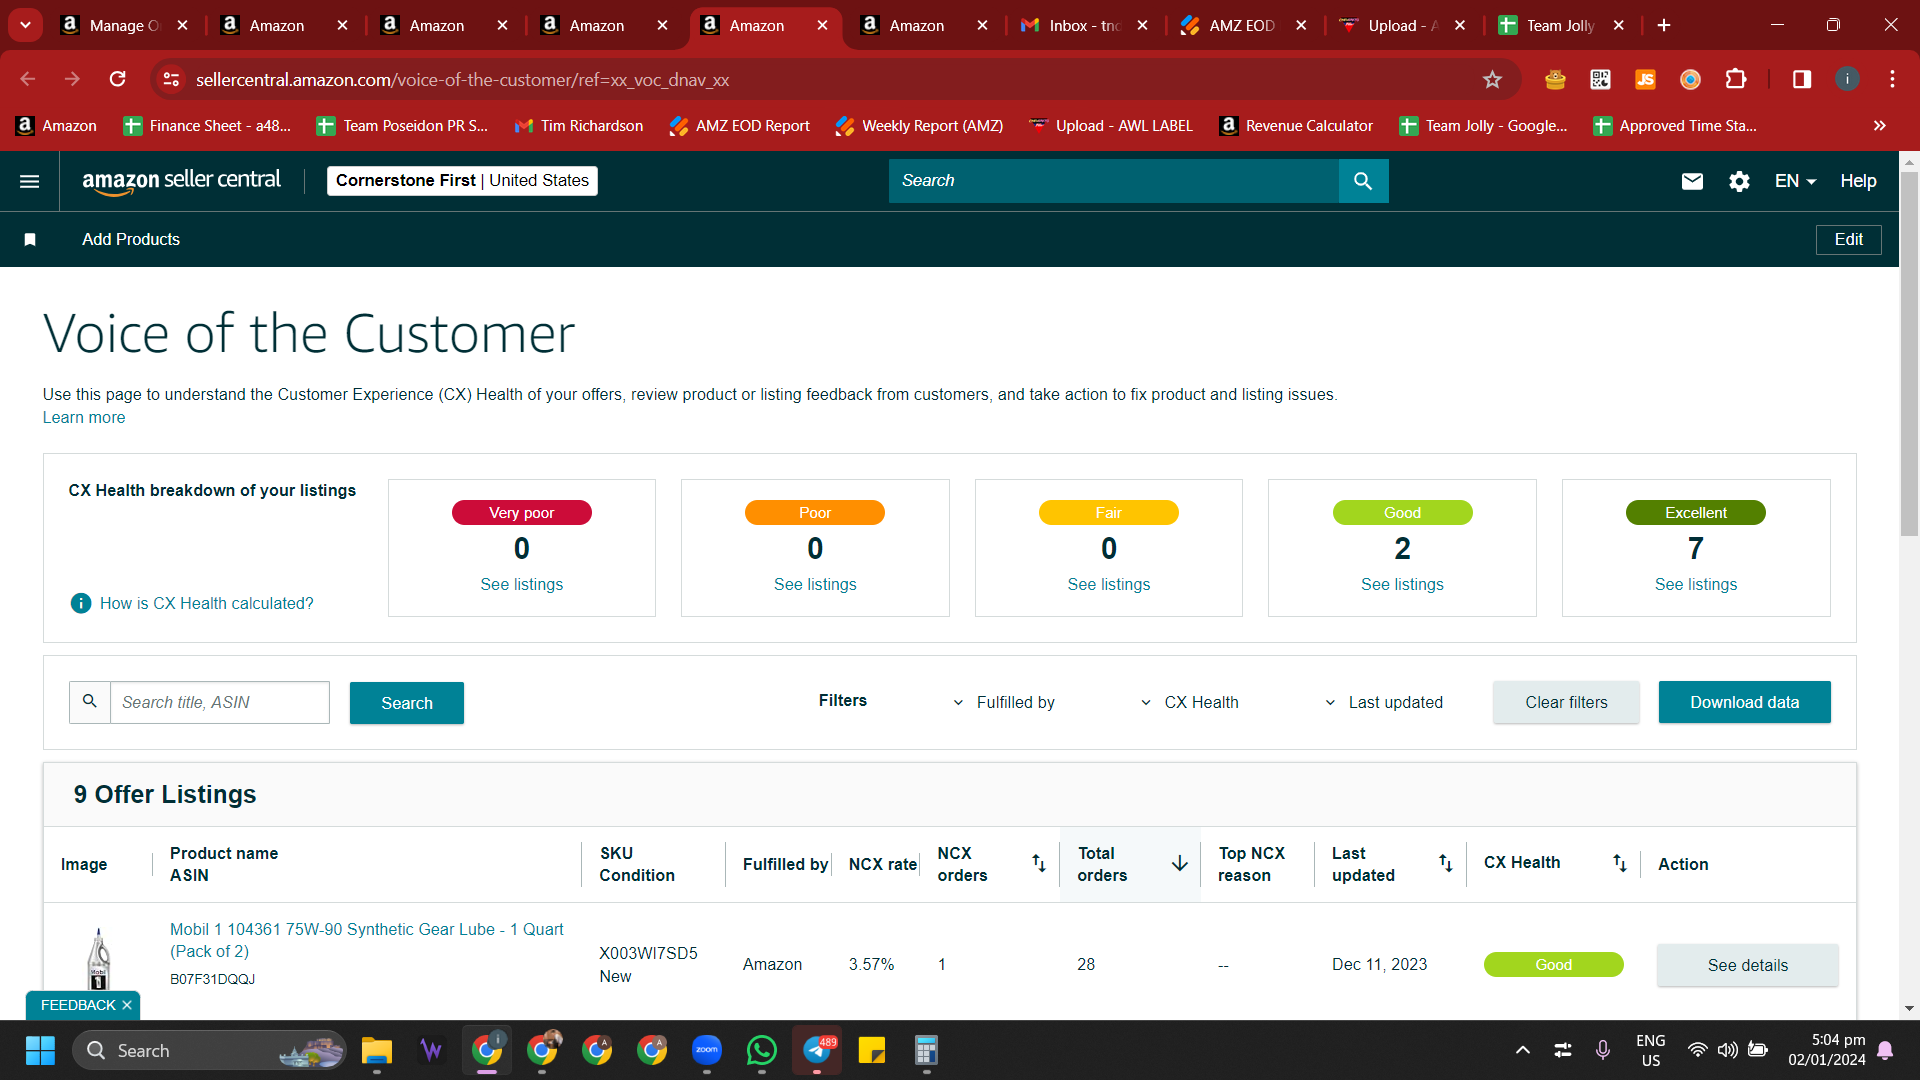Click the Seller Central header search box
Screen dimensions: 1920x1080
[x=1114, y=181]
